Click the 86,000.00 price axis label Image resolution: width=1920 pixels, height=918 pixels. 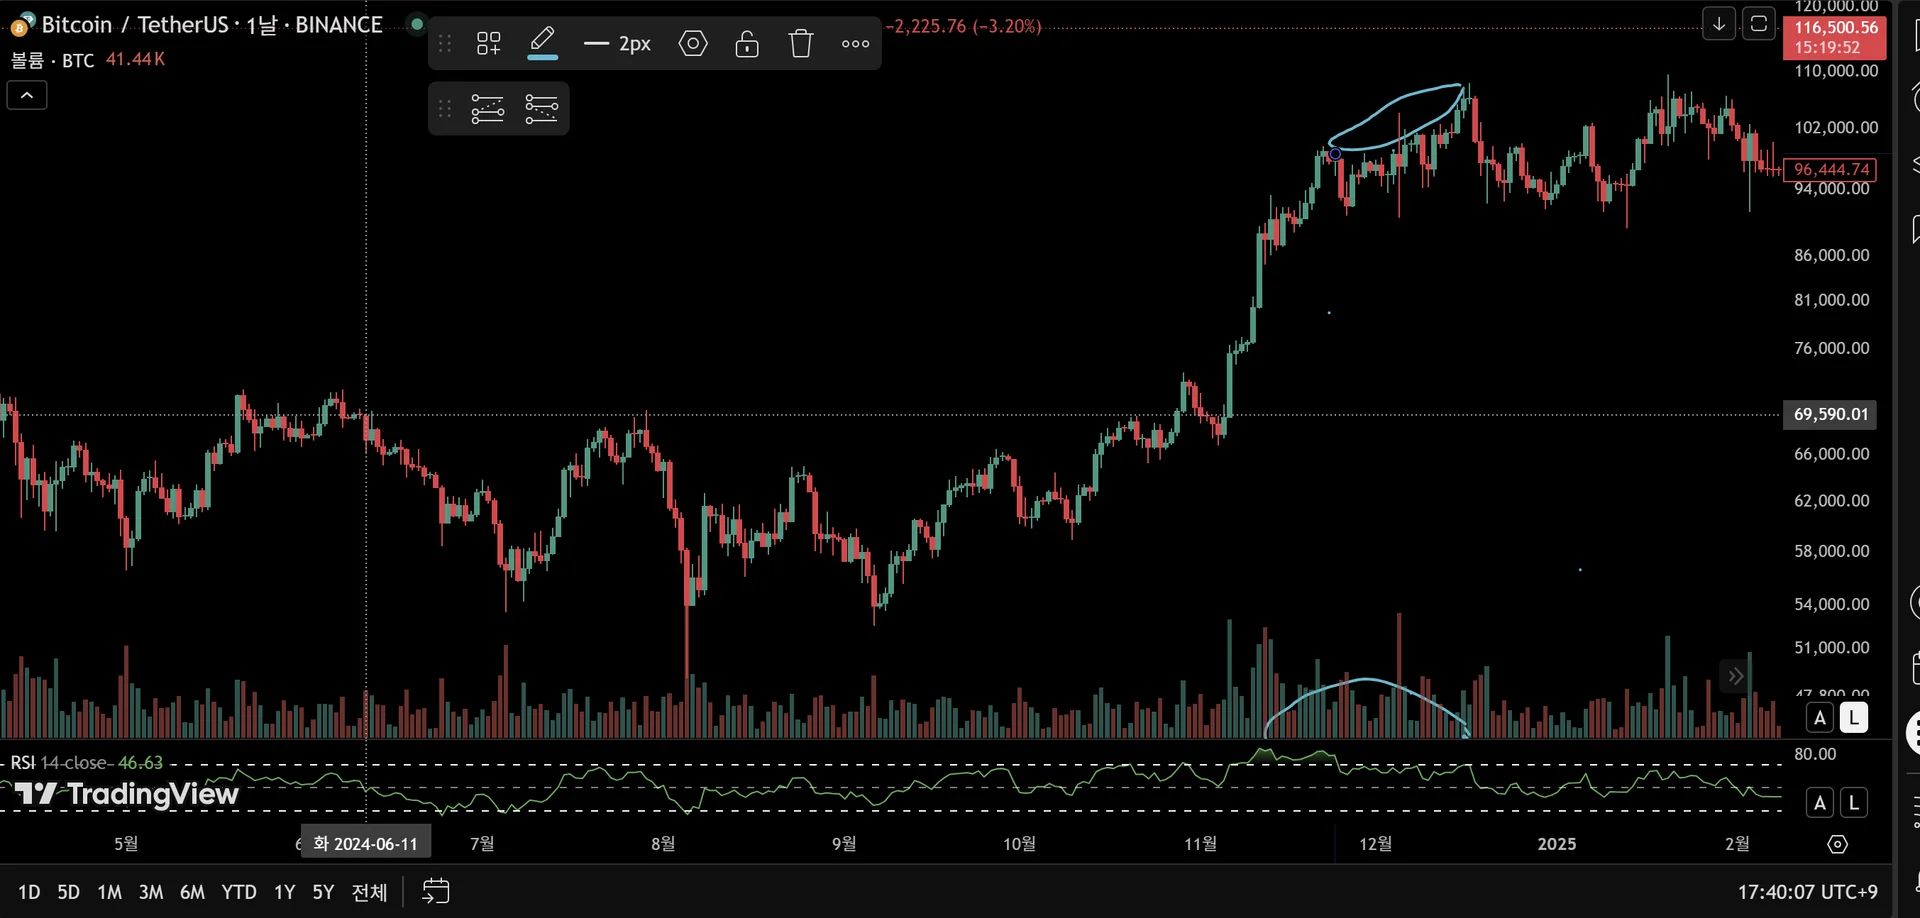(x=1831, y=255)
